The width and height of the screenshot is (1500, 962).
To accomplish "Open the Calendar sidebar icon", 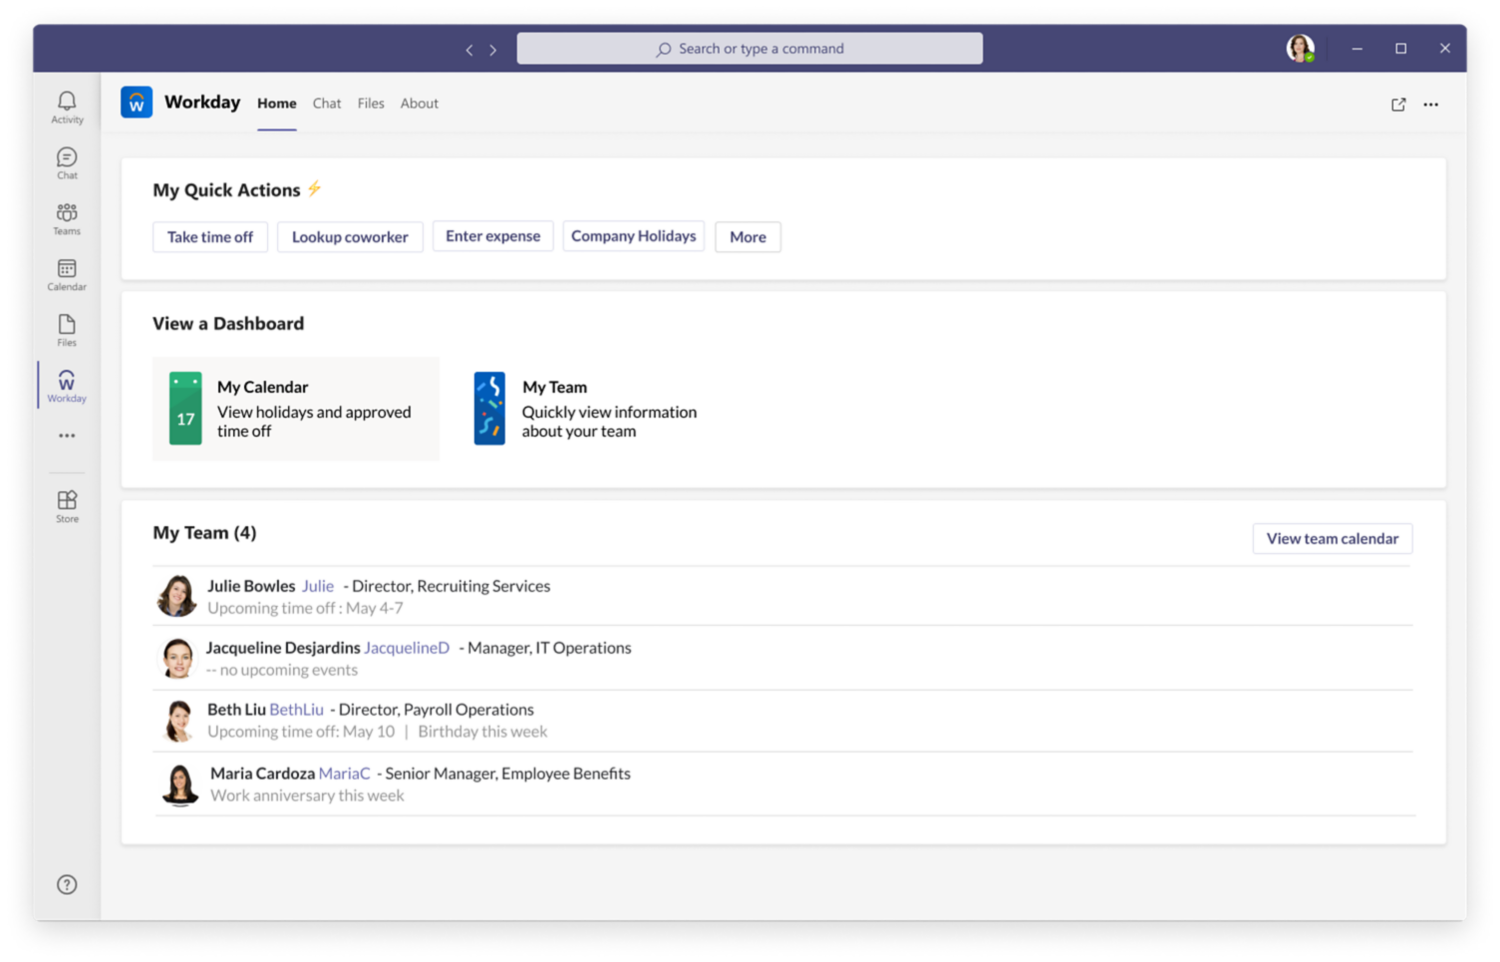I will tap(67, 274).
